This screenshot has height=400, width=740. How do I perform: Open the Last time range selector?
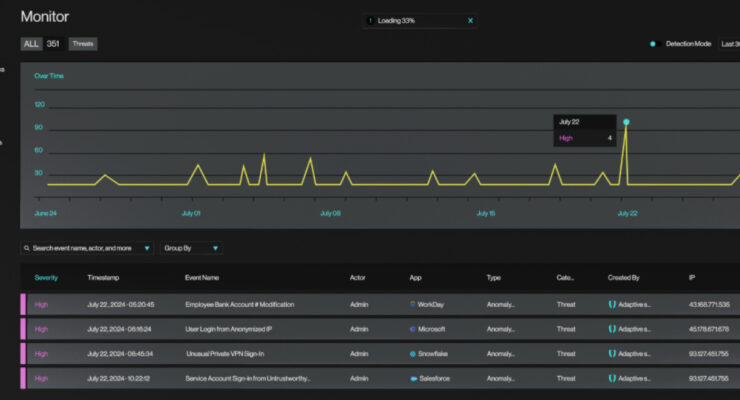pyautogui.click(x=730, y=44)
